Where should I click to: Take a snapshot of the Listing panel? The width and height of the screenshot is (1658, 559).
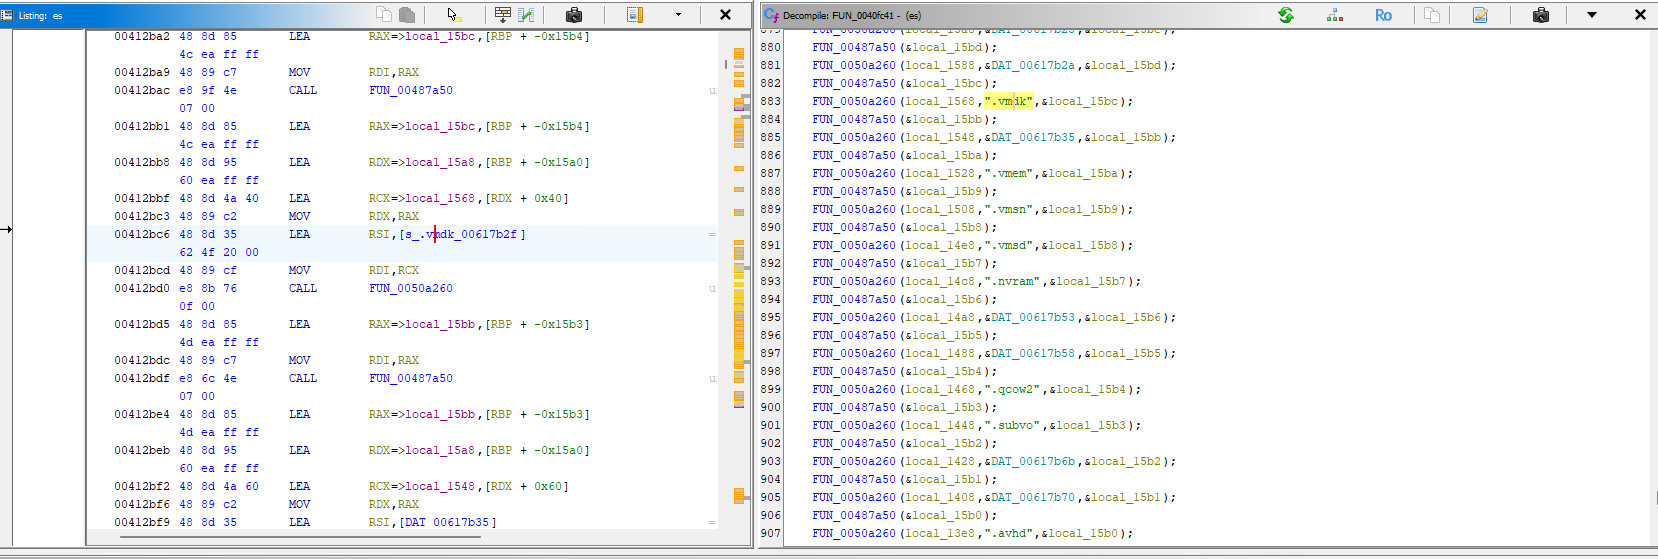pyautogui.click(x=574, y=15)
